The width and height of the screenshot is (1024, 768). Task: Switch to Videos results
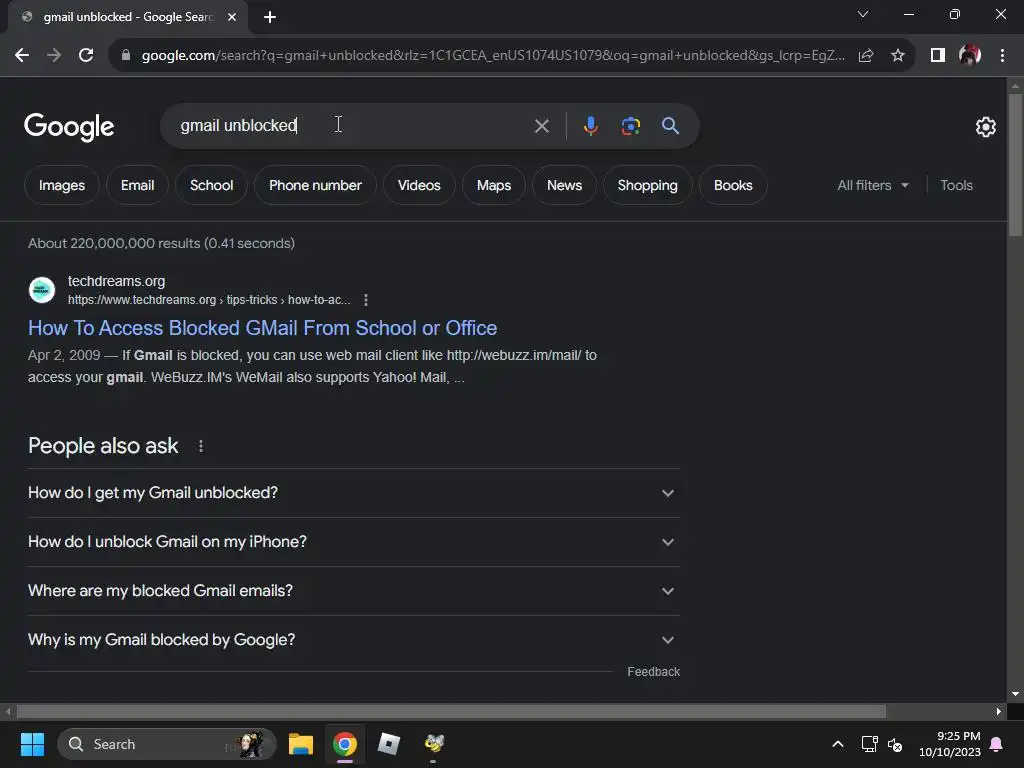[x=419, y=185]
